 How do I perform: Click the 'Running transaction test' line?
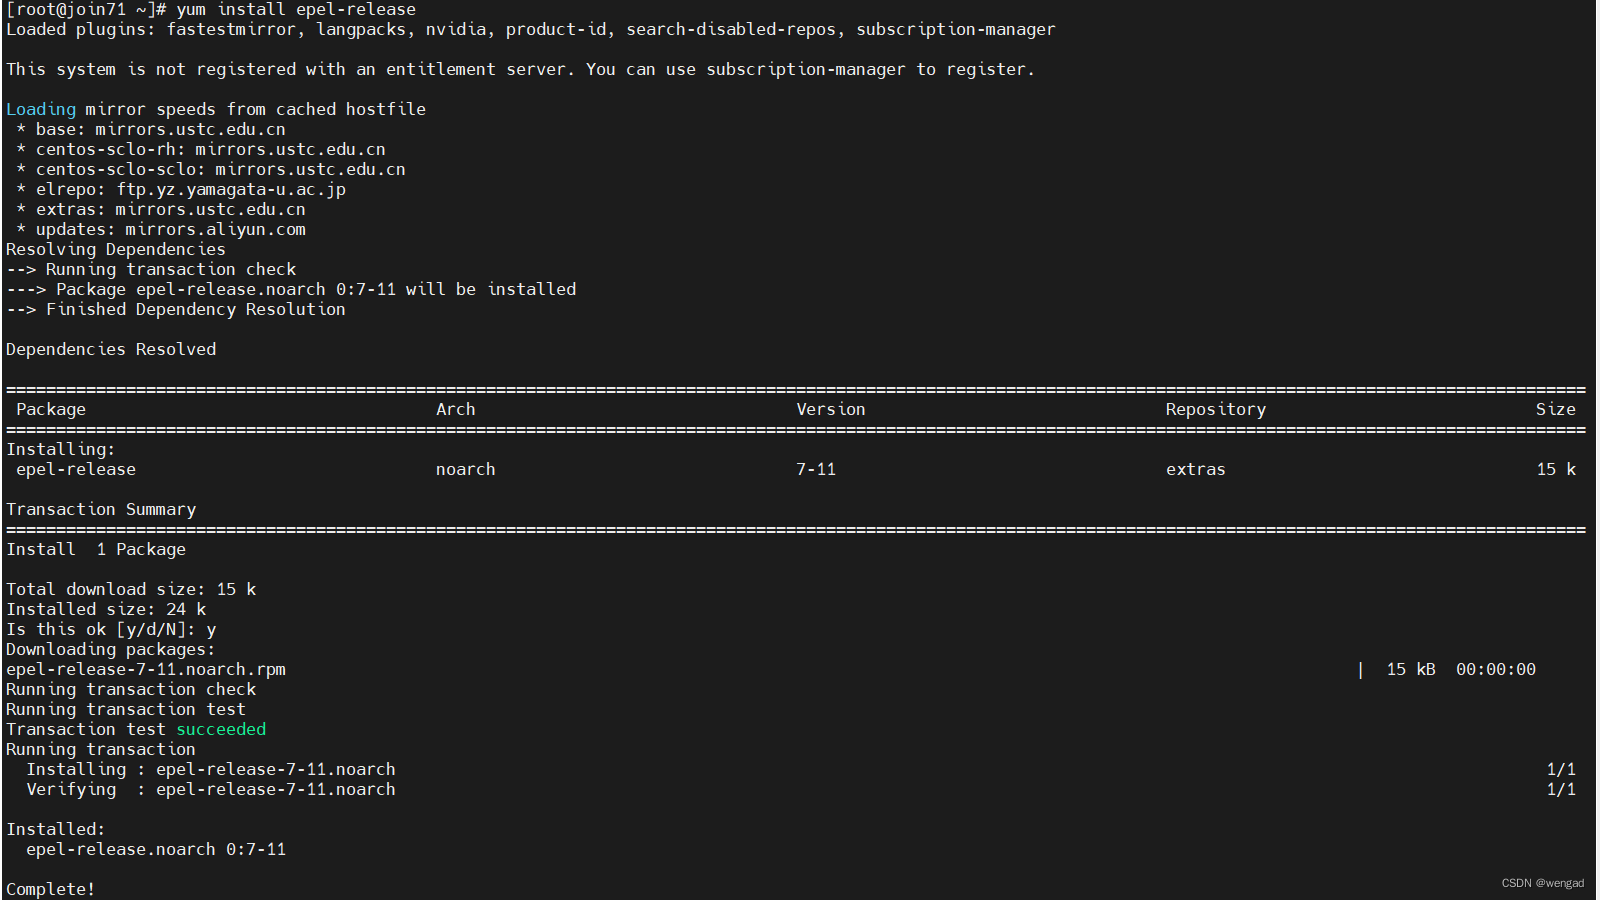click(126, 710)
